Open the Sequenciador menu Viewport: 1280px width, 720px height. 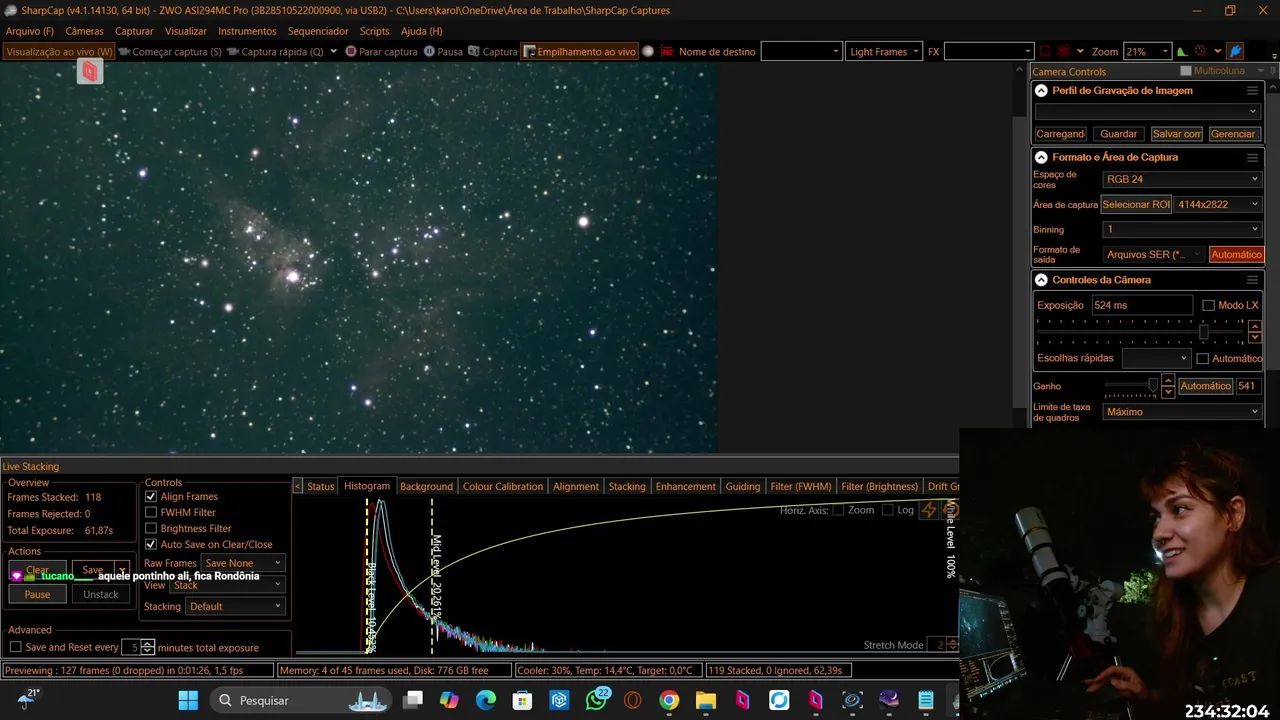[318, 31]
